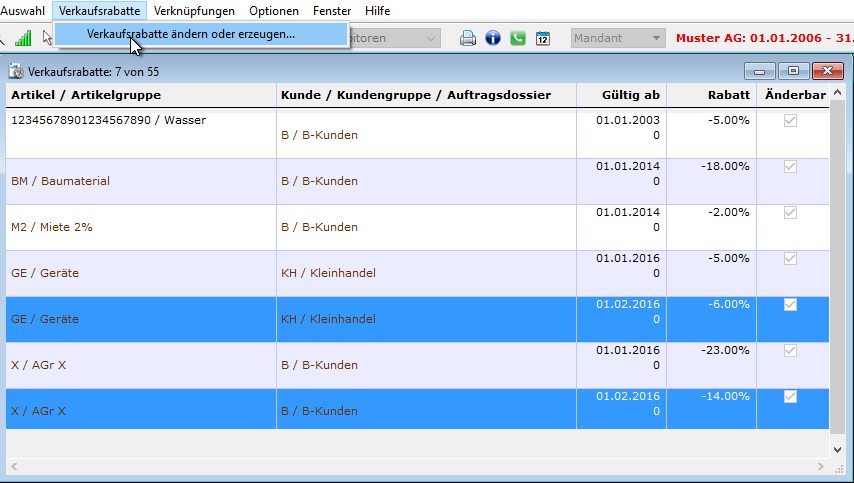Toggle Änderbar checkbox for -6.00% row

pyautogui.click(x=790, y=304)
